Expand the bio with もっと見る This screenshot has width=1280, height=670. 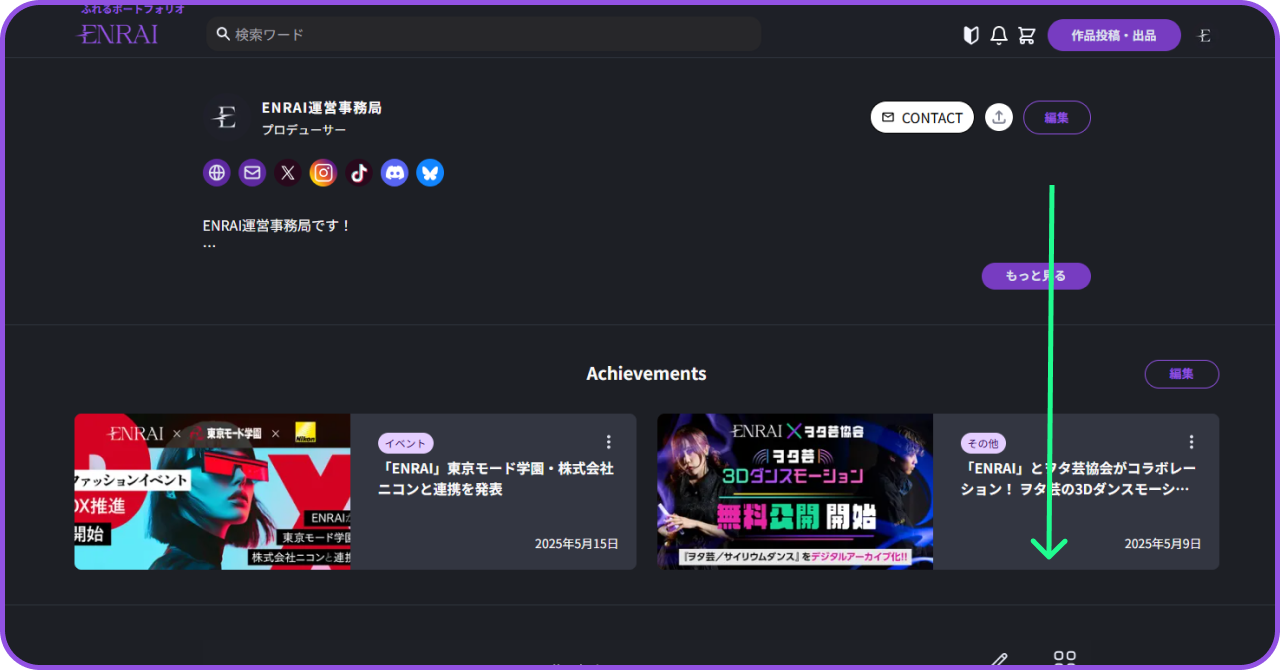point(1036,276)
